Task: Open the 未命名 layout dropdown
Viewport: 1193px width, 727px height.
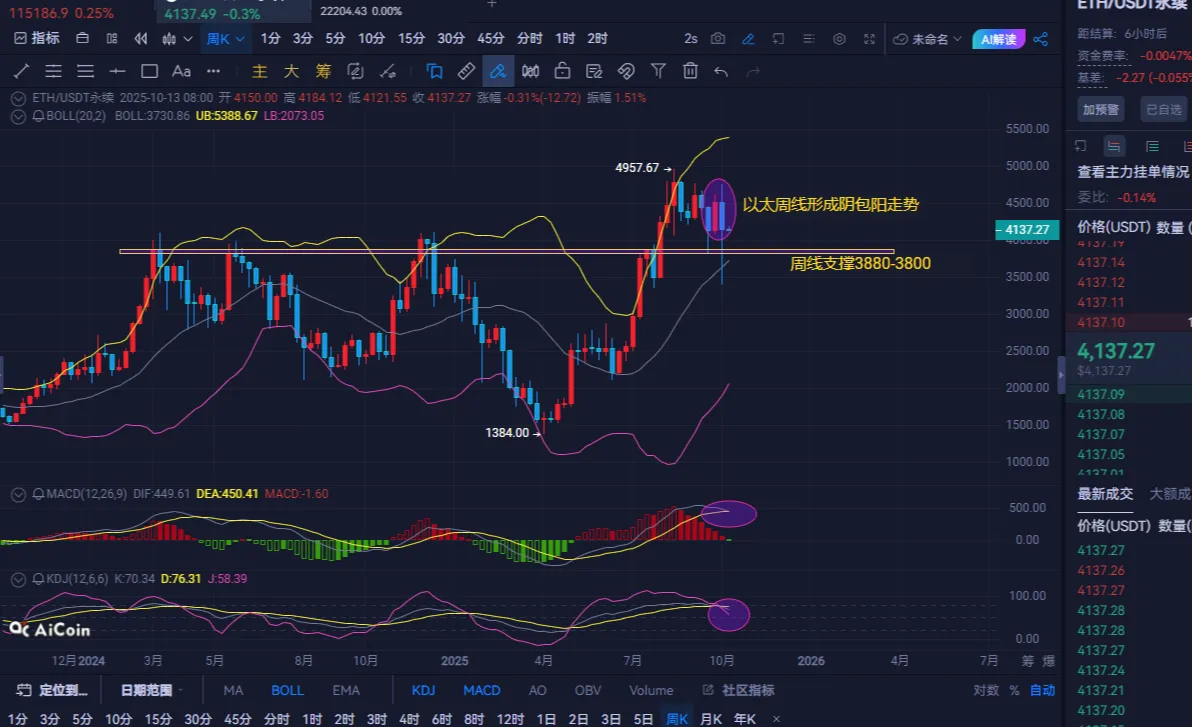Action: 927,39
